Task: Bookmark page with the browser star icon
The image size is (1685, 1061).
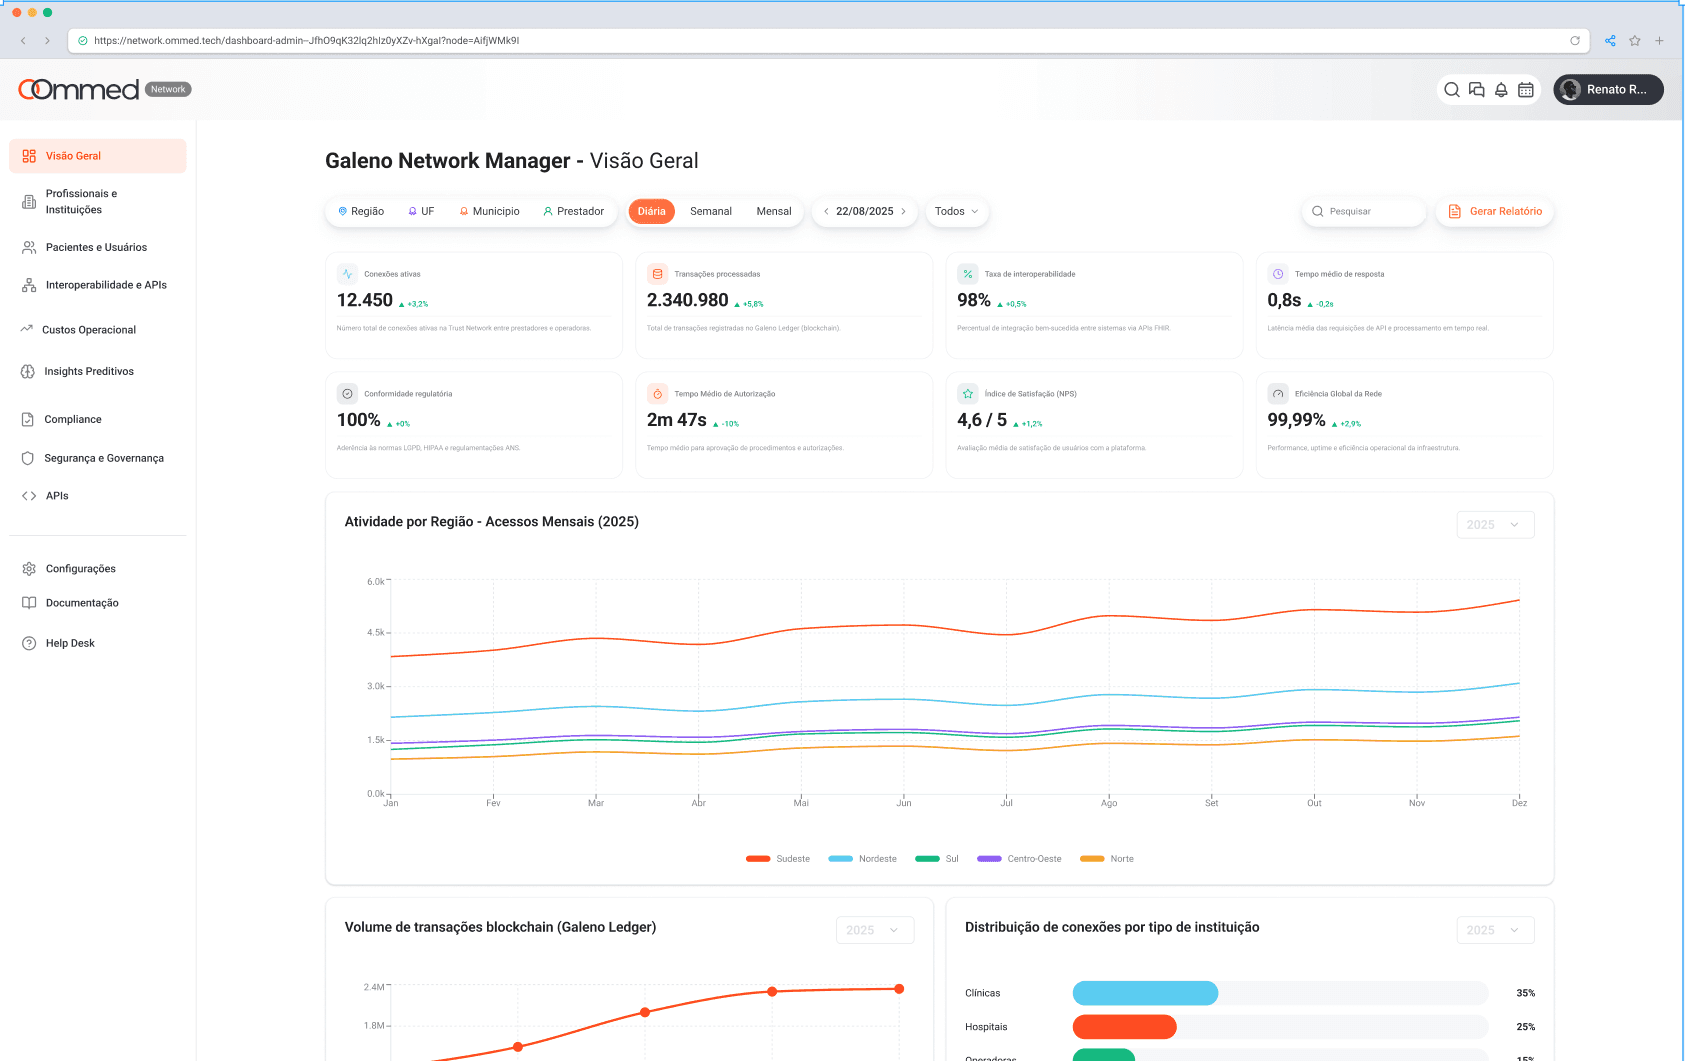Action: coord(1635,41)
